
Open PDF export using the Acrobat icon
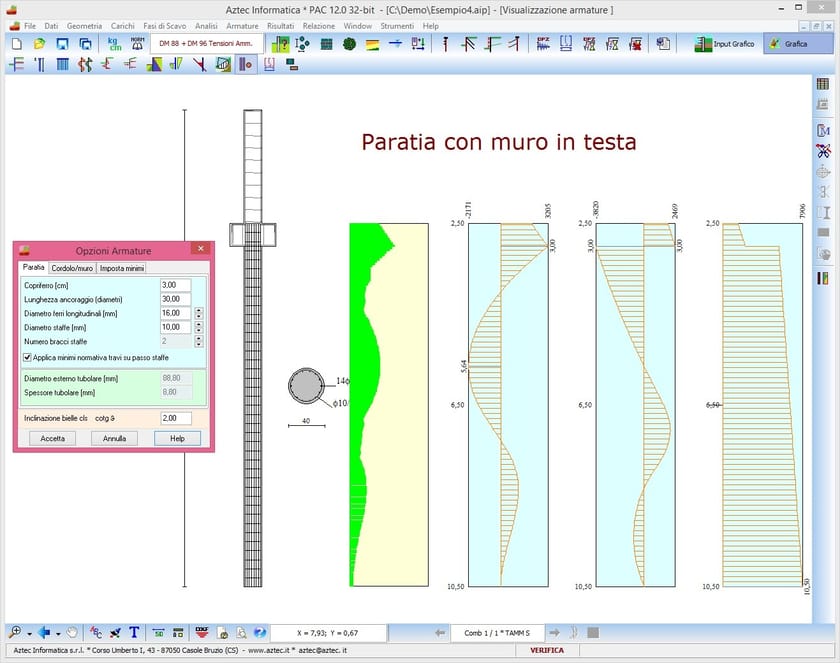coord(222,632)
